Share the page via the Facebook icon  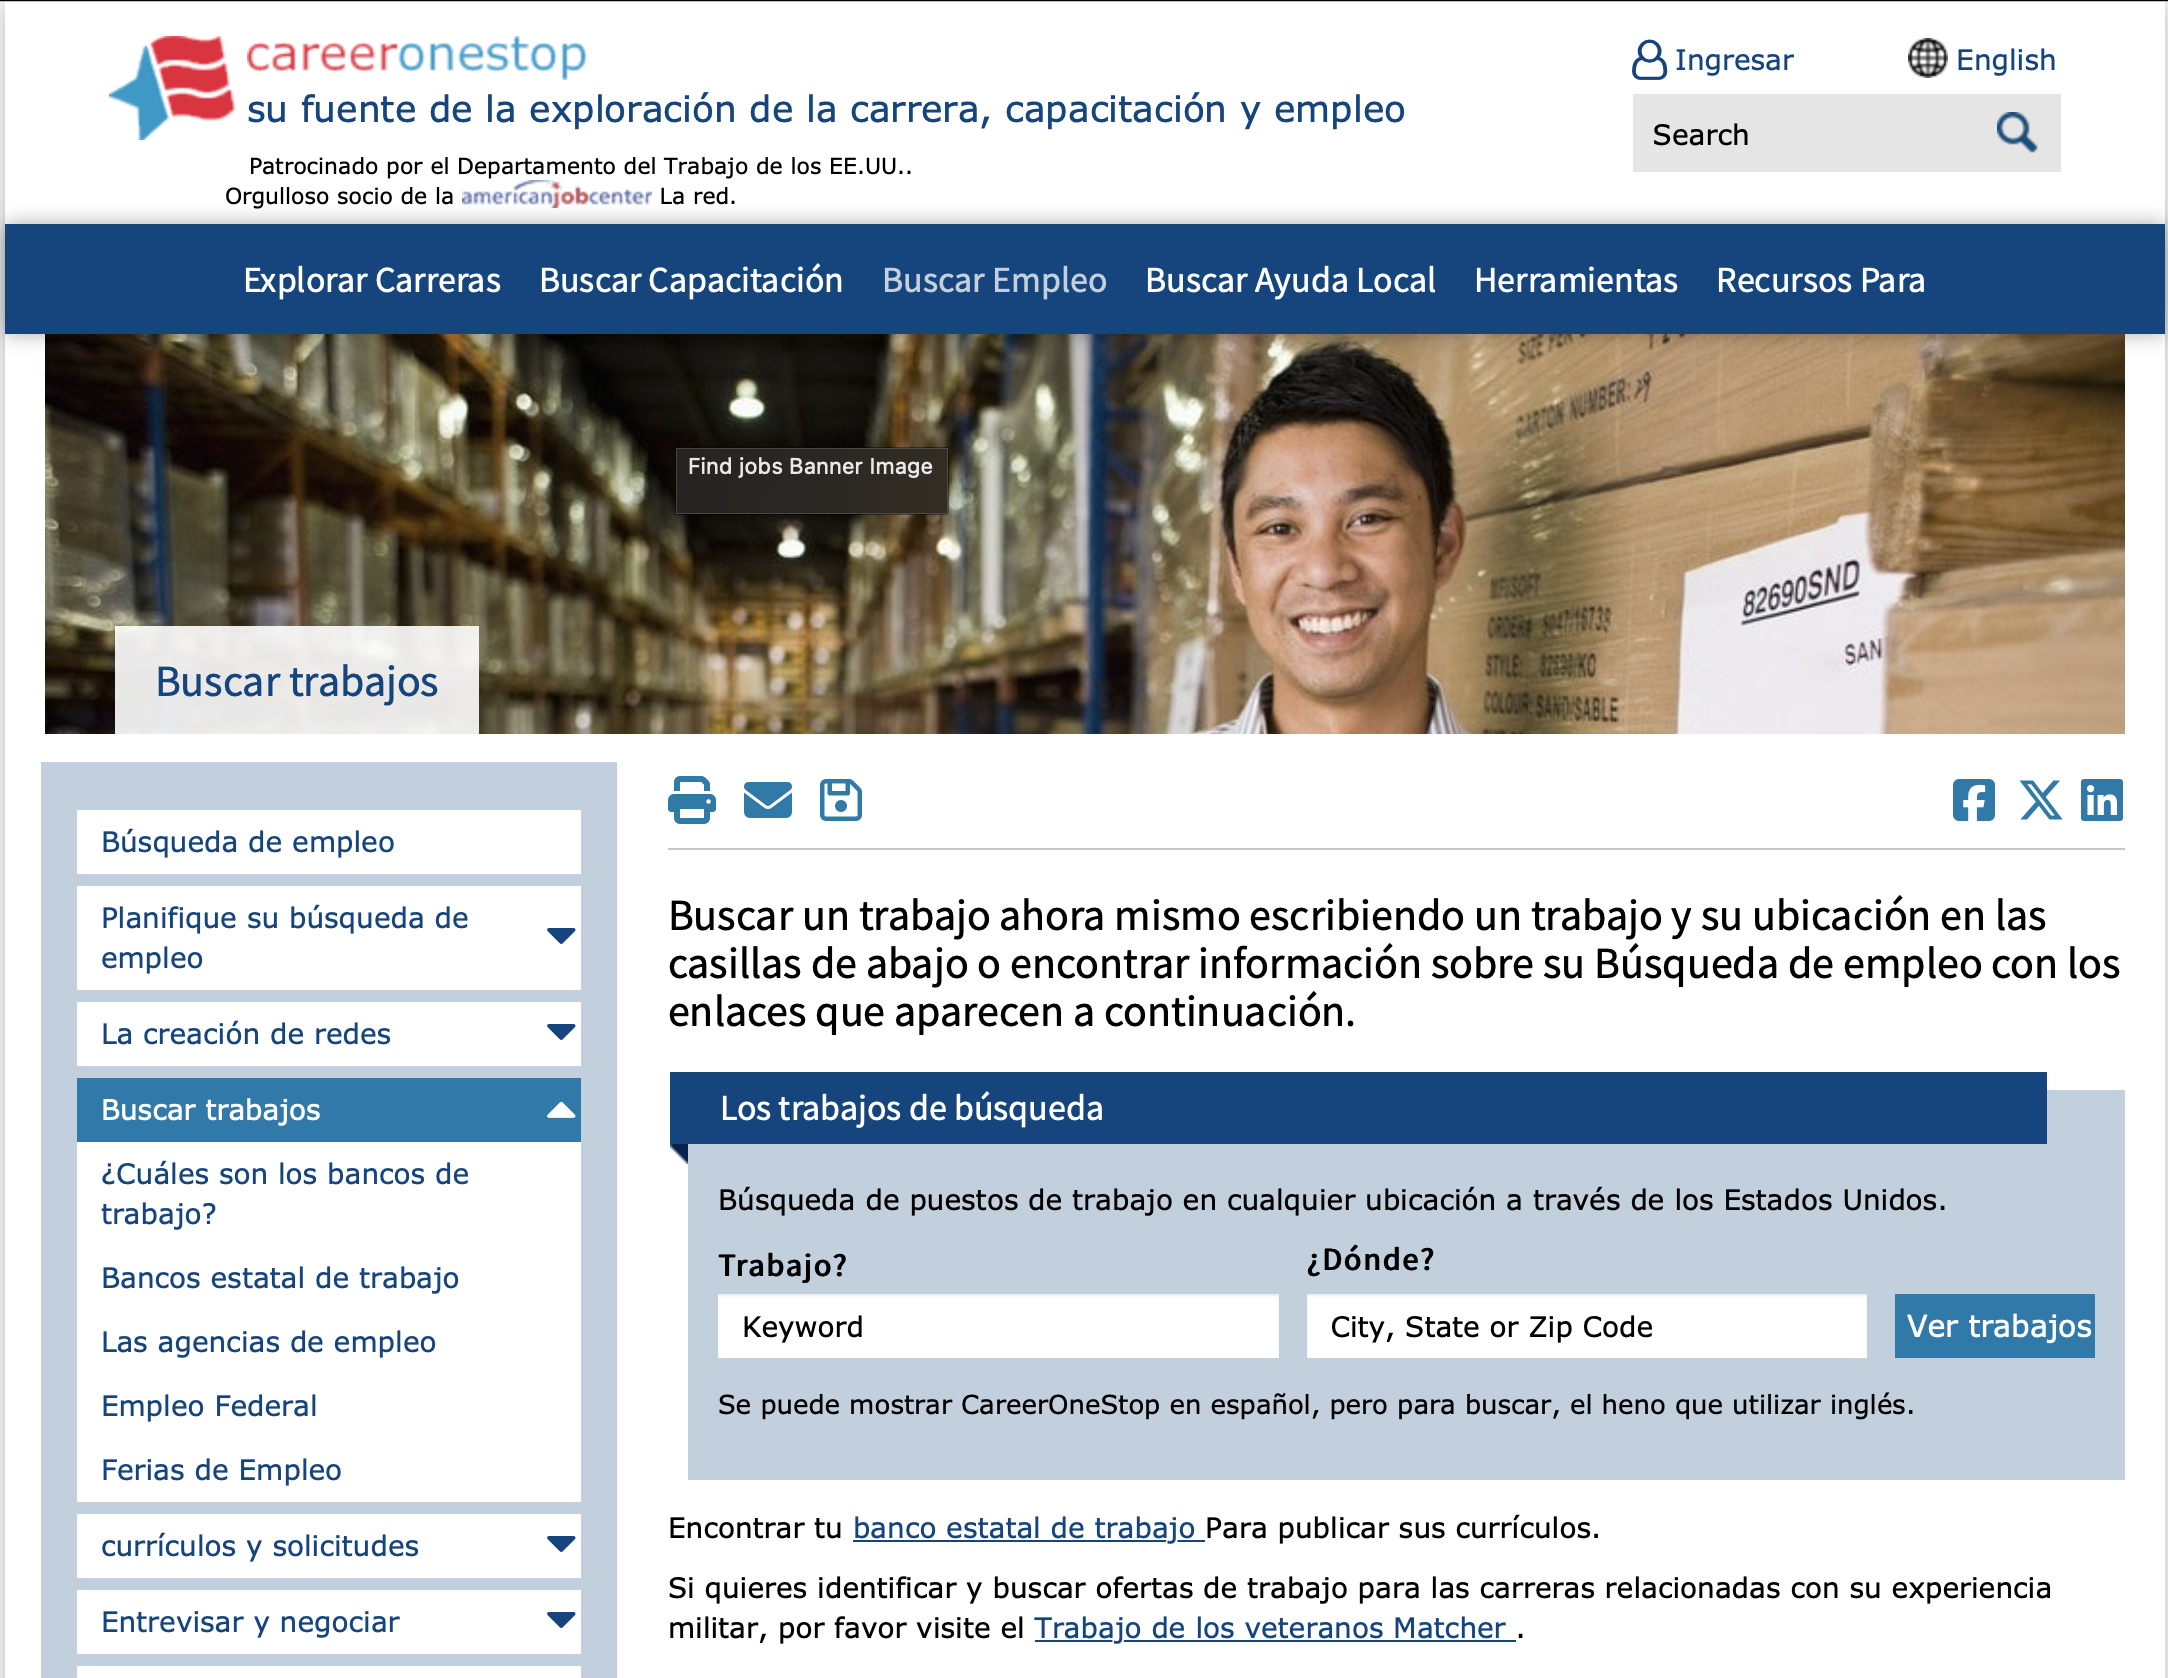[x=1974, y=800]
